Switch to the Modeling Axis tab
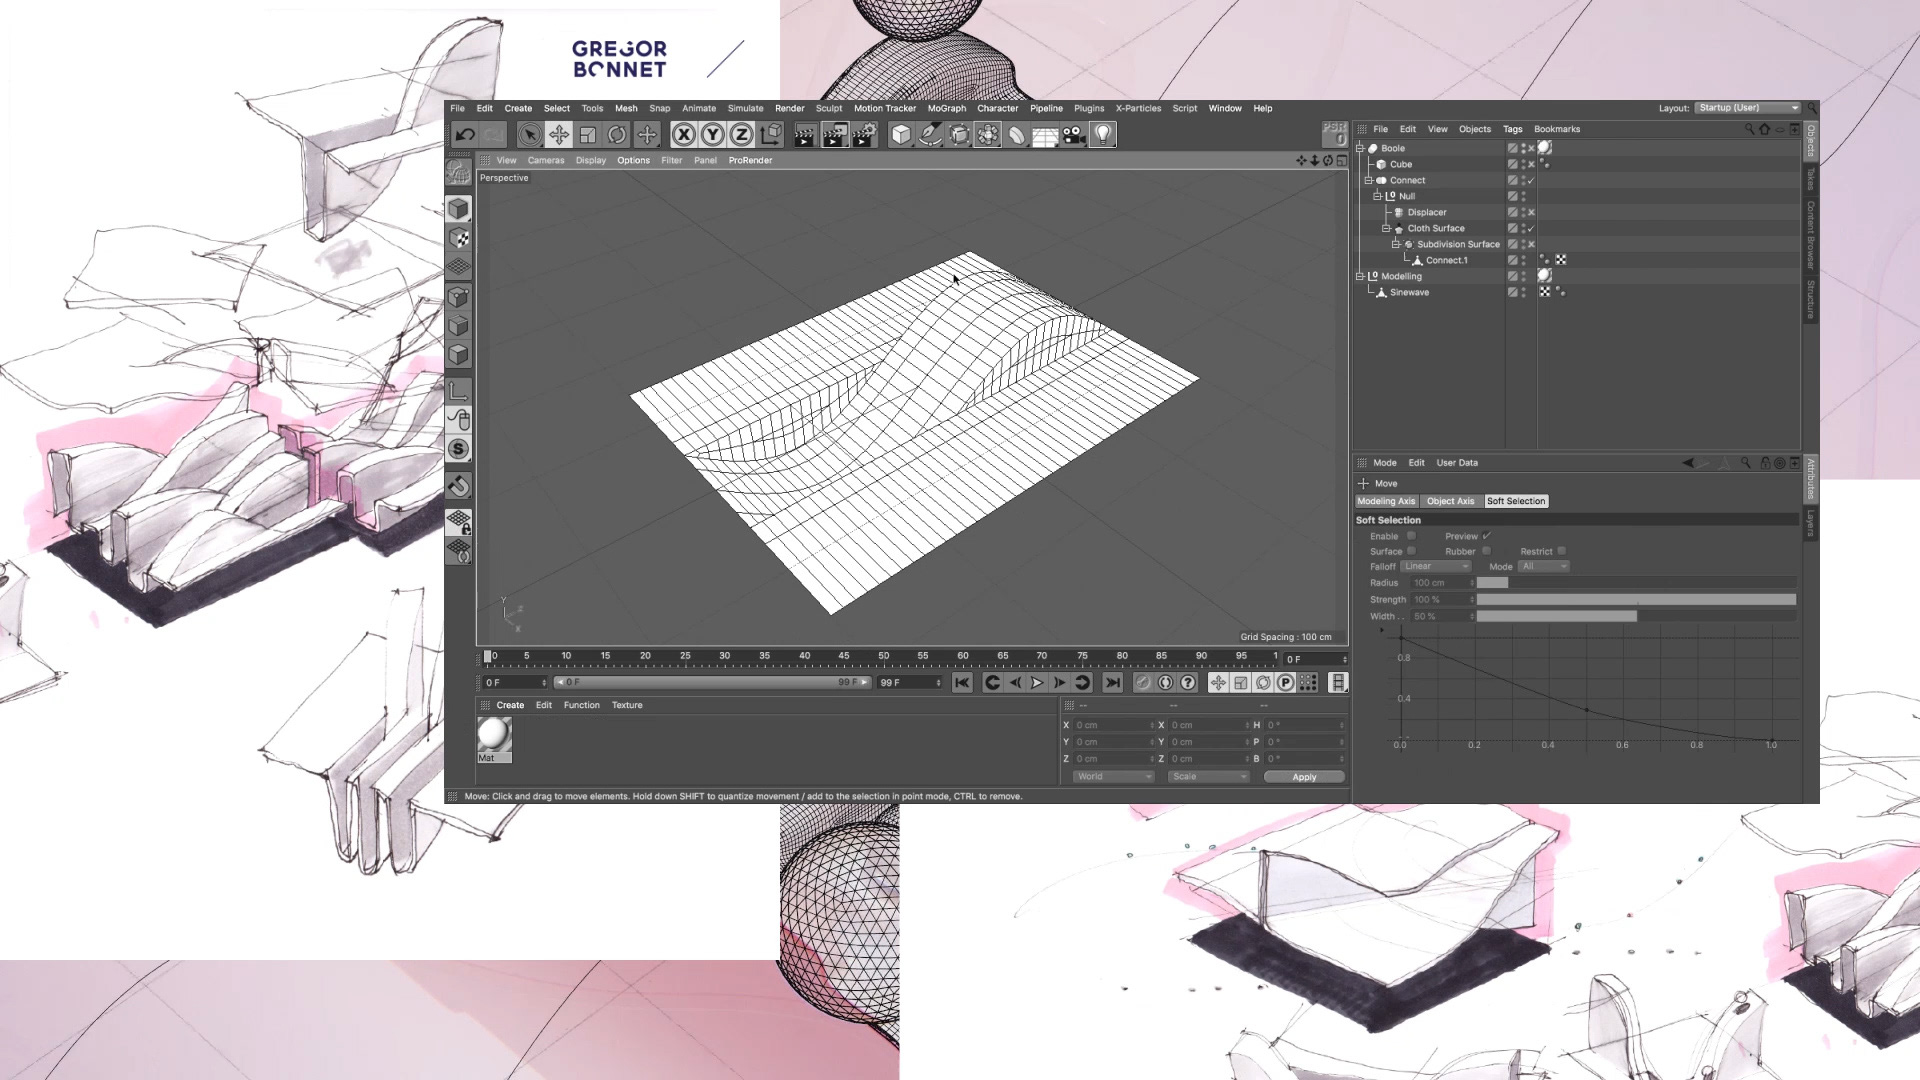The height and width of the screenshot is (1080, 1920). click(1386, 501)
